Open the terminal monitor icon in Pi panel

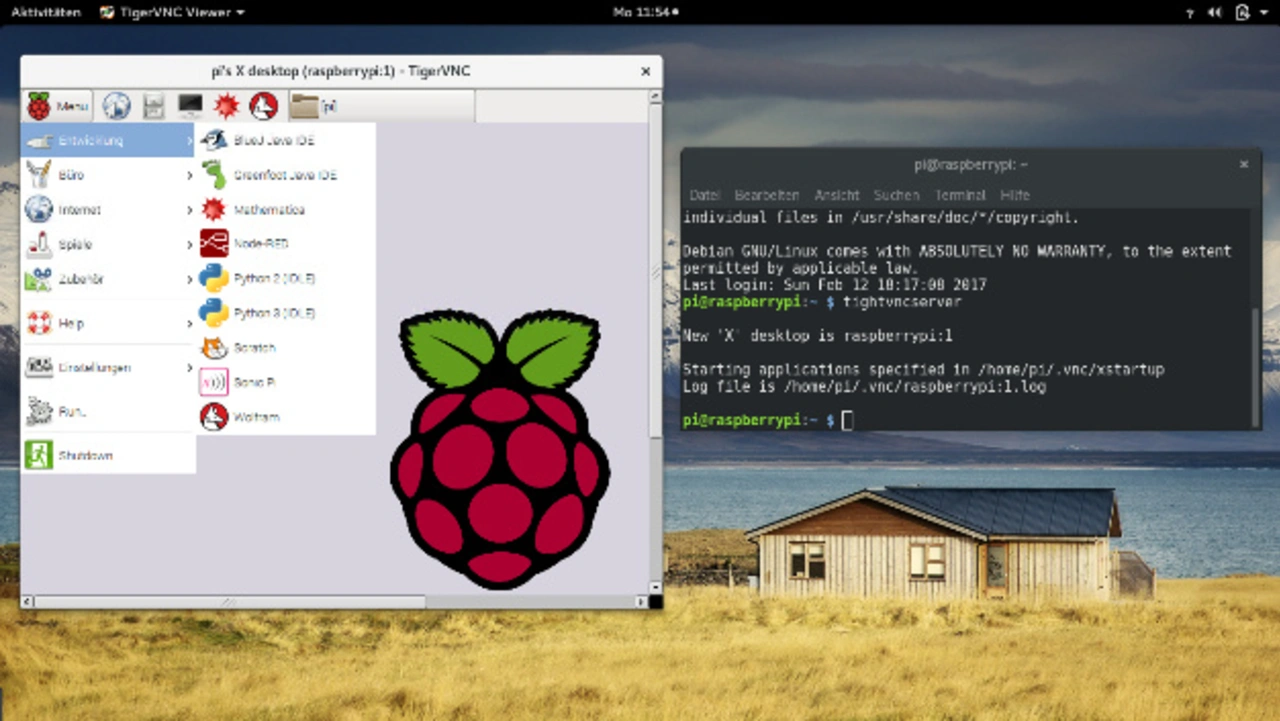click(x=190, y=106)
